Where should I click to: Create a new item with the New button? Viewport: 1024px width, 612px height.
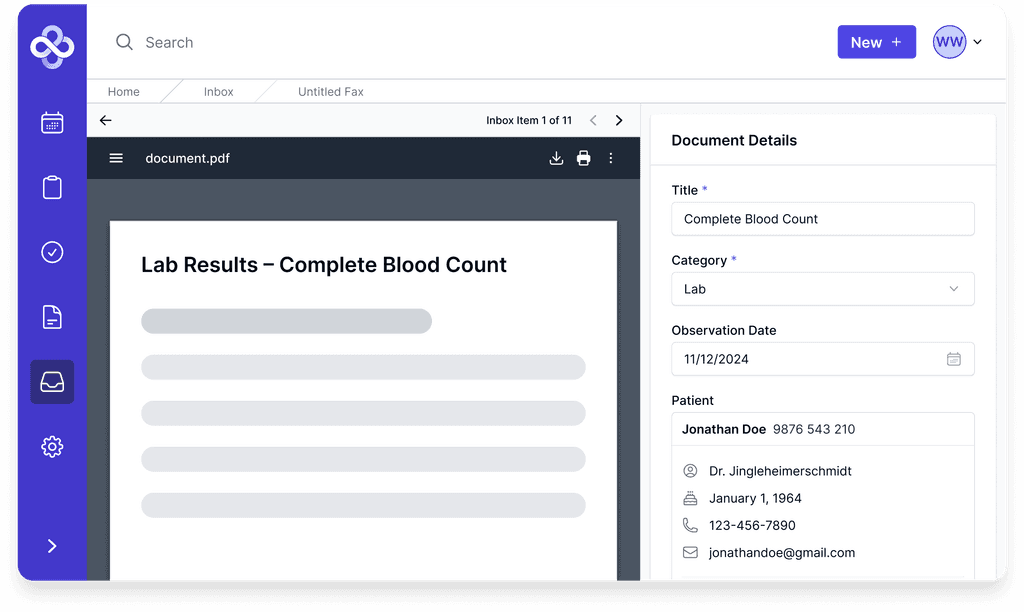876,42
